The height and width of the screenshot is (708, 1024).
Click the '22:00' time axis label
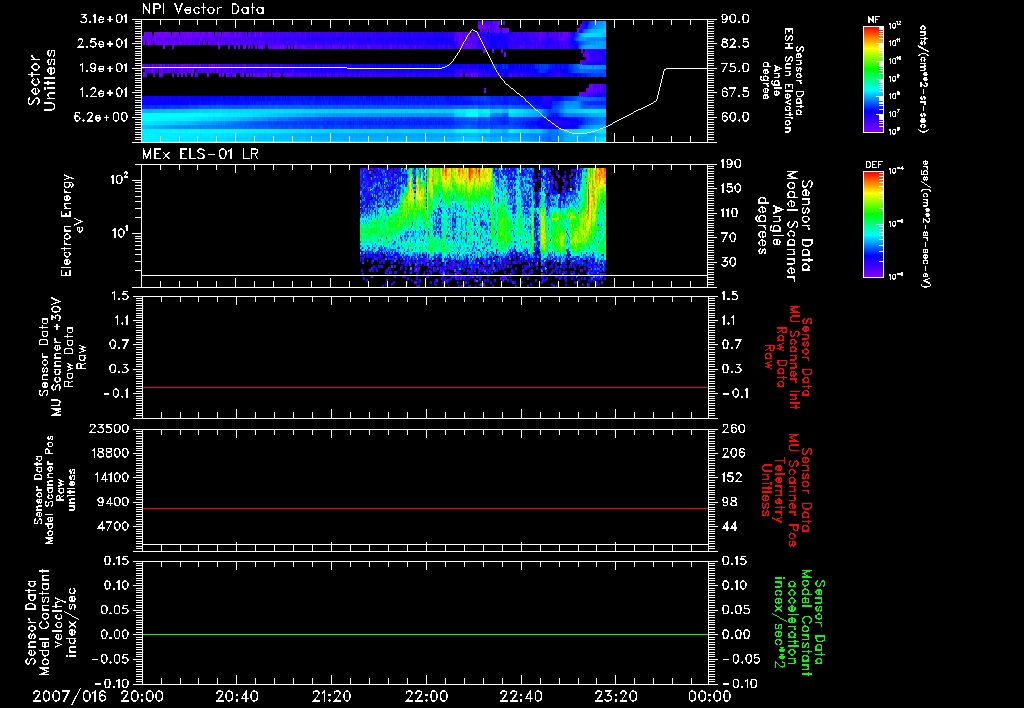[x=426, y=696]
